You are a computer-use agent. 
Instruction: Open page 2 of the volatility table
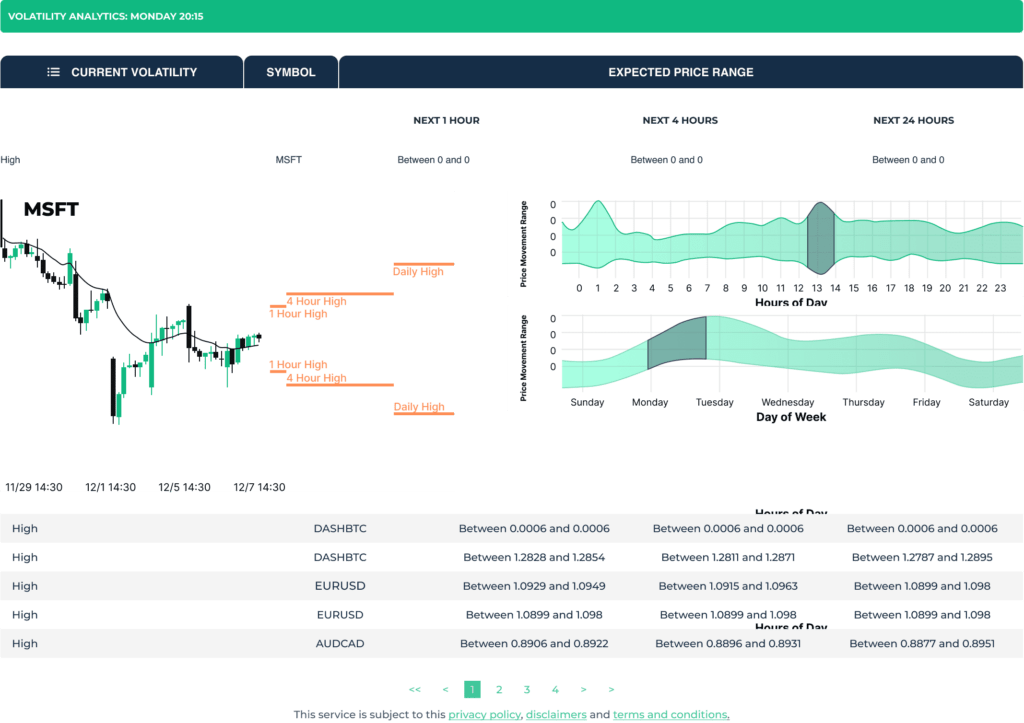click(498, 689)
